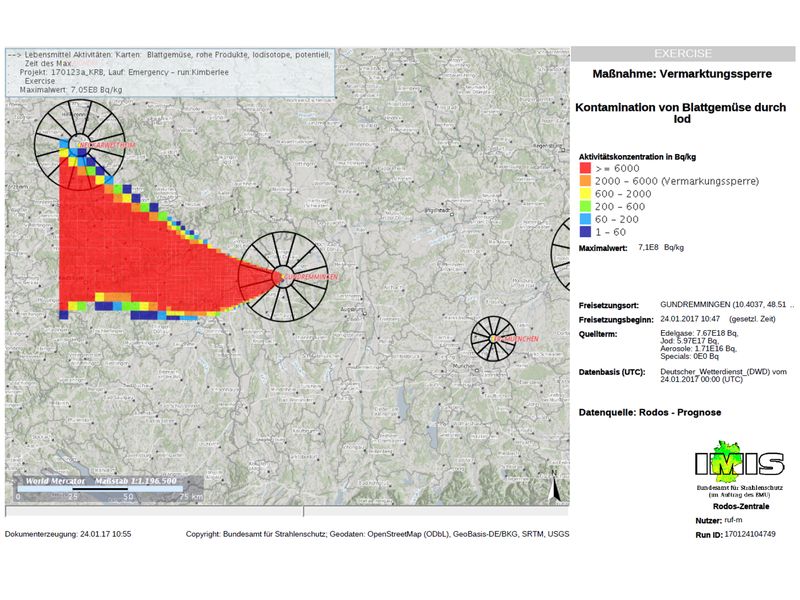Click 'Datenquelle: Rodos - Prognose' text
This screenshot has height=600, width=800.
click(x=649, y=412)
